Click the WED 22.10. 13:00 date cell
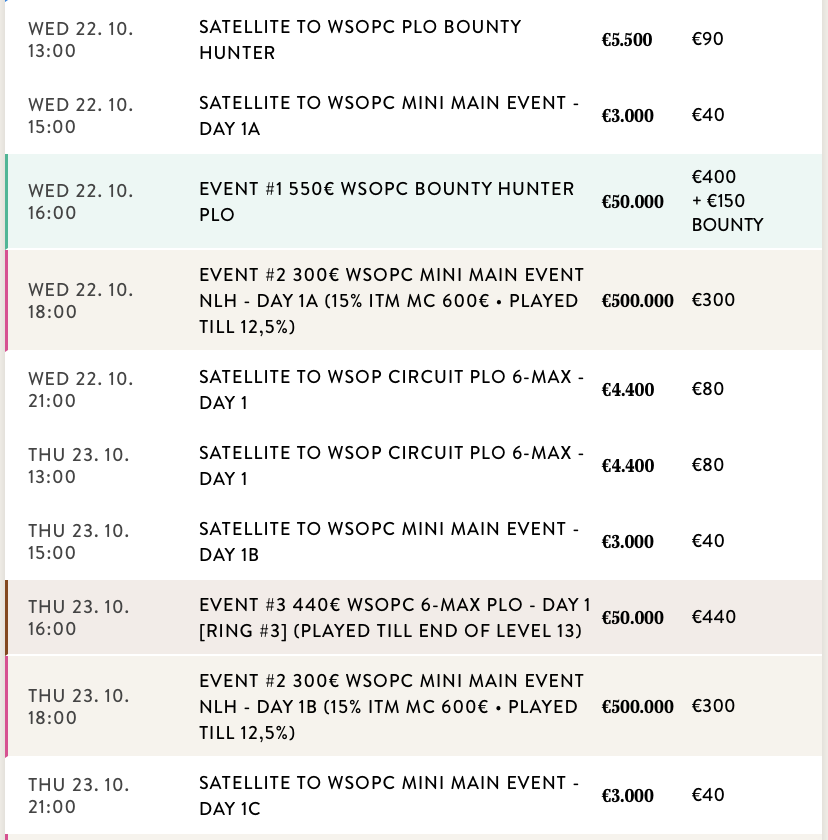The width and height of the screenshot is (828, 840). tap(81, 40)
